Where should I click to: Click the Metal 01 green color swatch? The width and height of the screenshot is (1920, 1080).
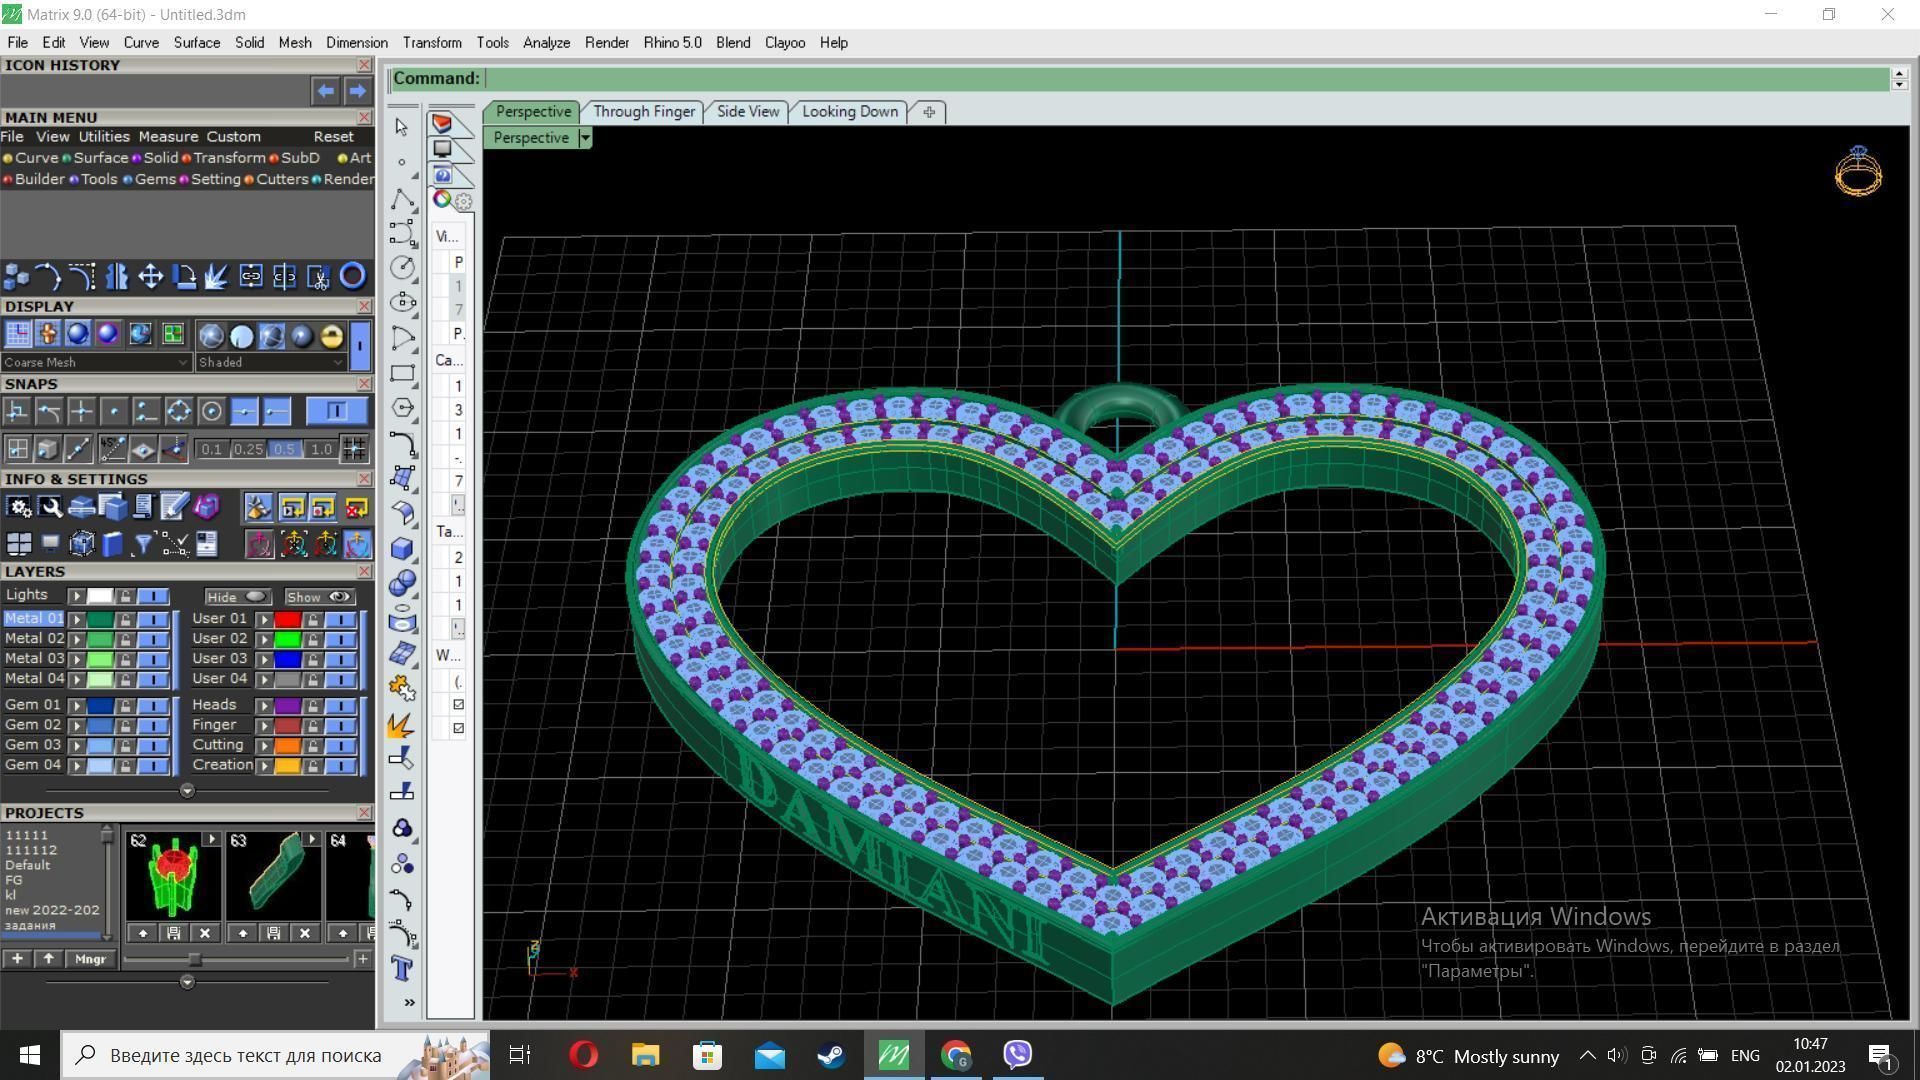[100, 620]
